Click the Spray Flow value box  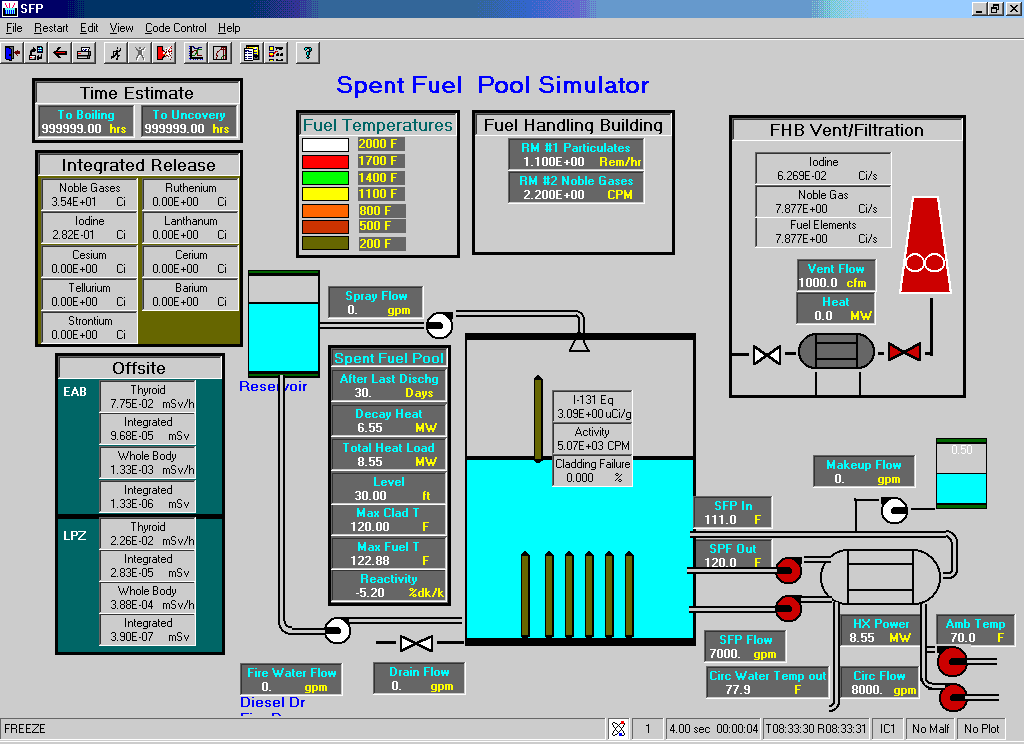[x=374, y=300]
